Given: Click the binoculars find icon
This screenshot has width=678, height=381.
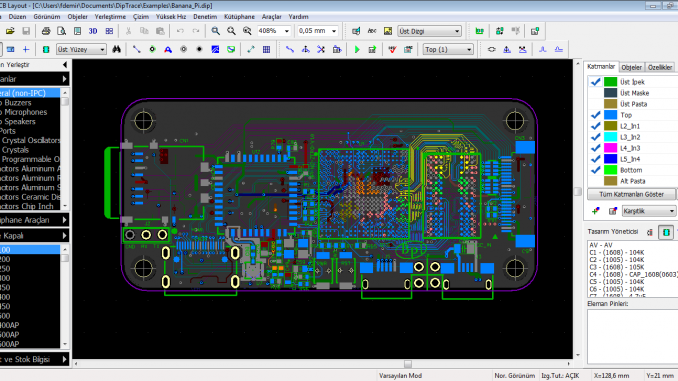Looking at the screenshot, I should [116, 50].
